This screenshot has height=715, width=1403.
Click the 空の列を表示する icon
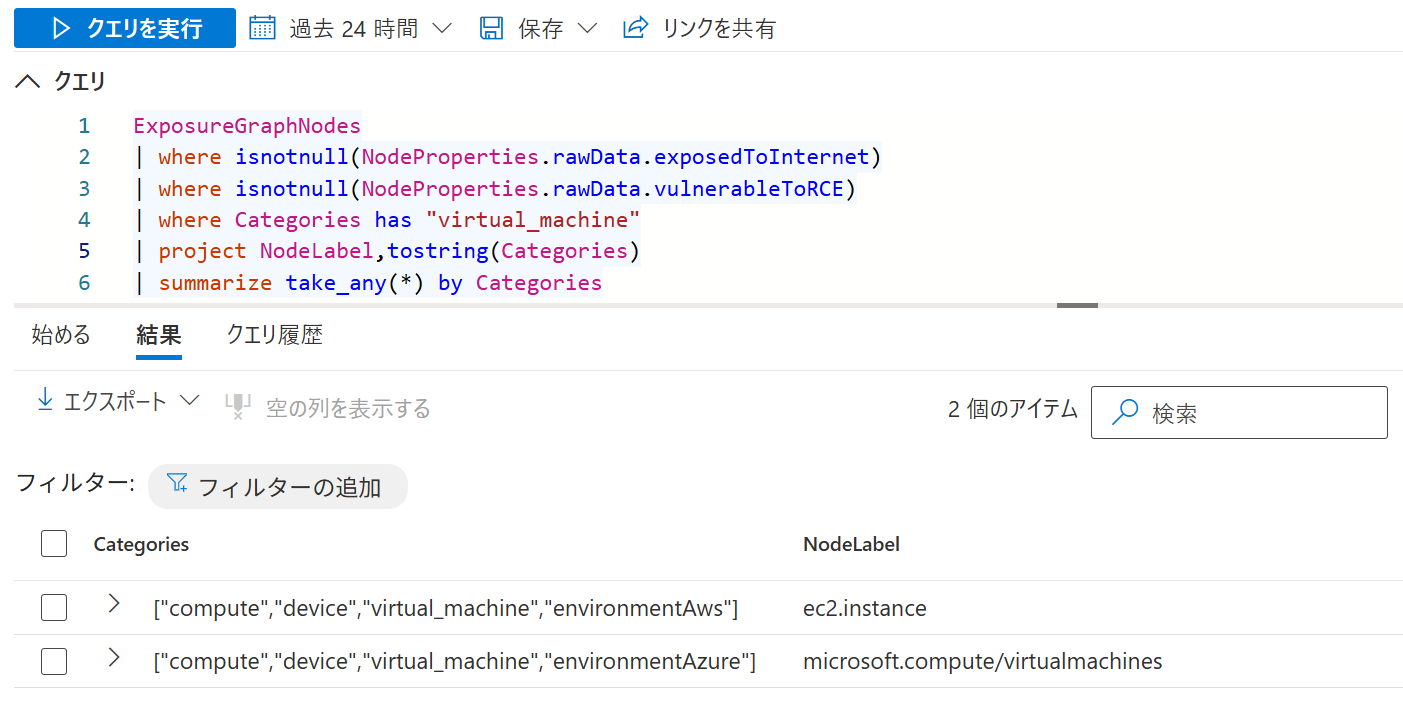[x=237, y=407]
